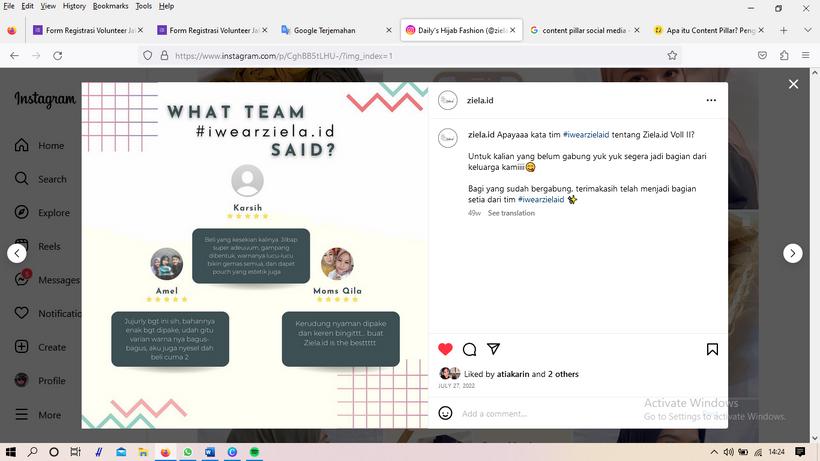Close the post overlay with X
The height and width of the screenshot is (461, 820).
tap(793, 84)
